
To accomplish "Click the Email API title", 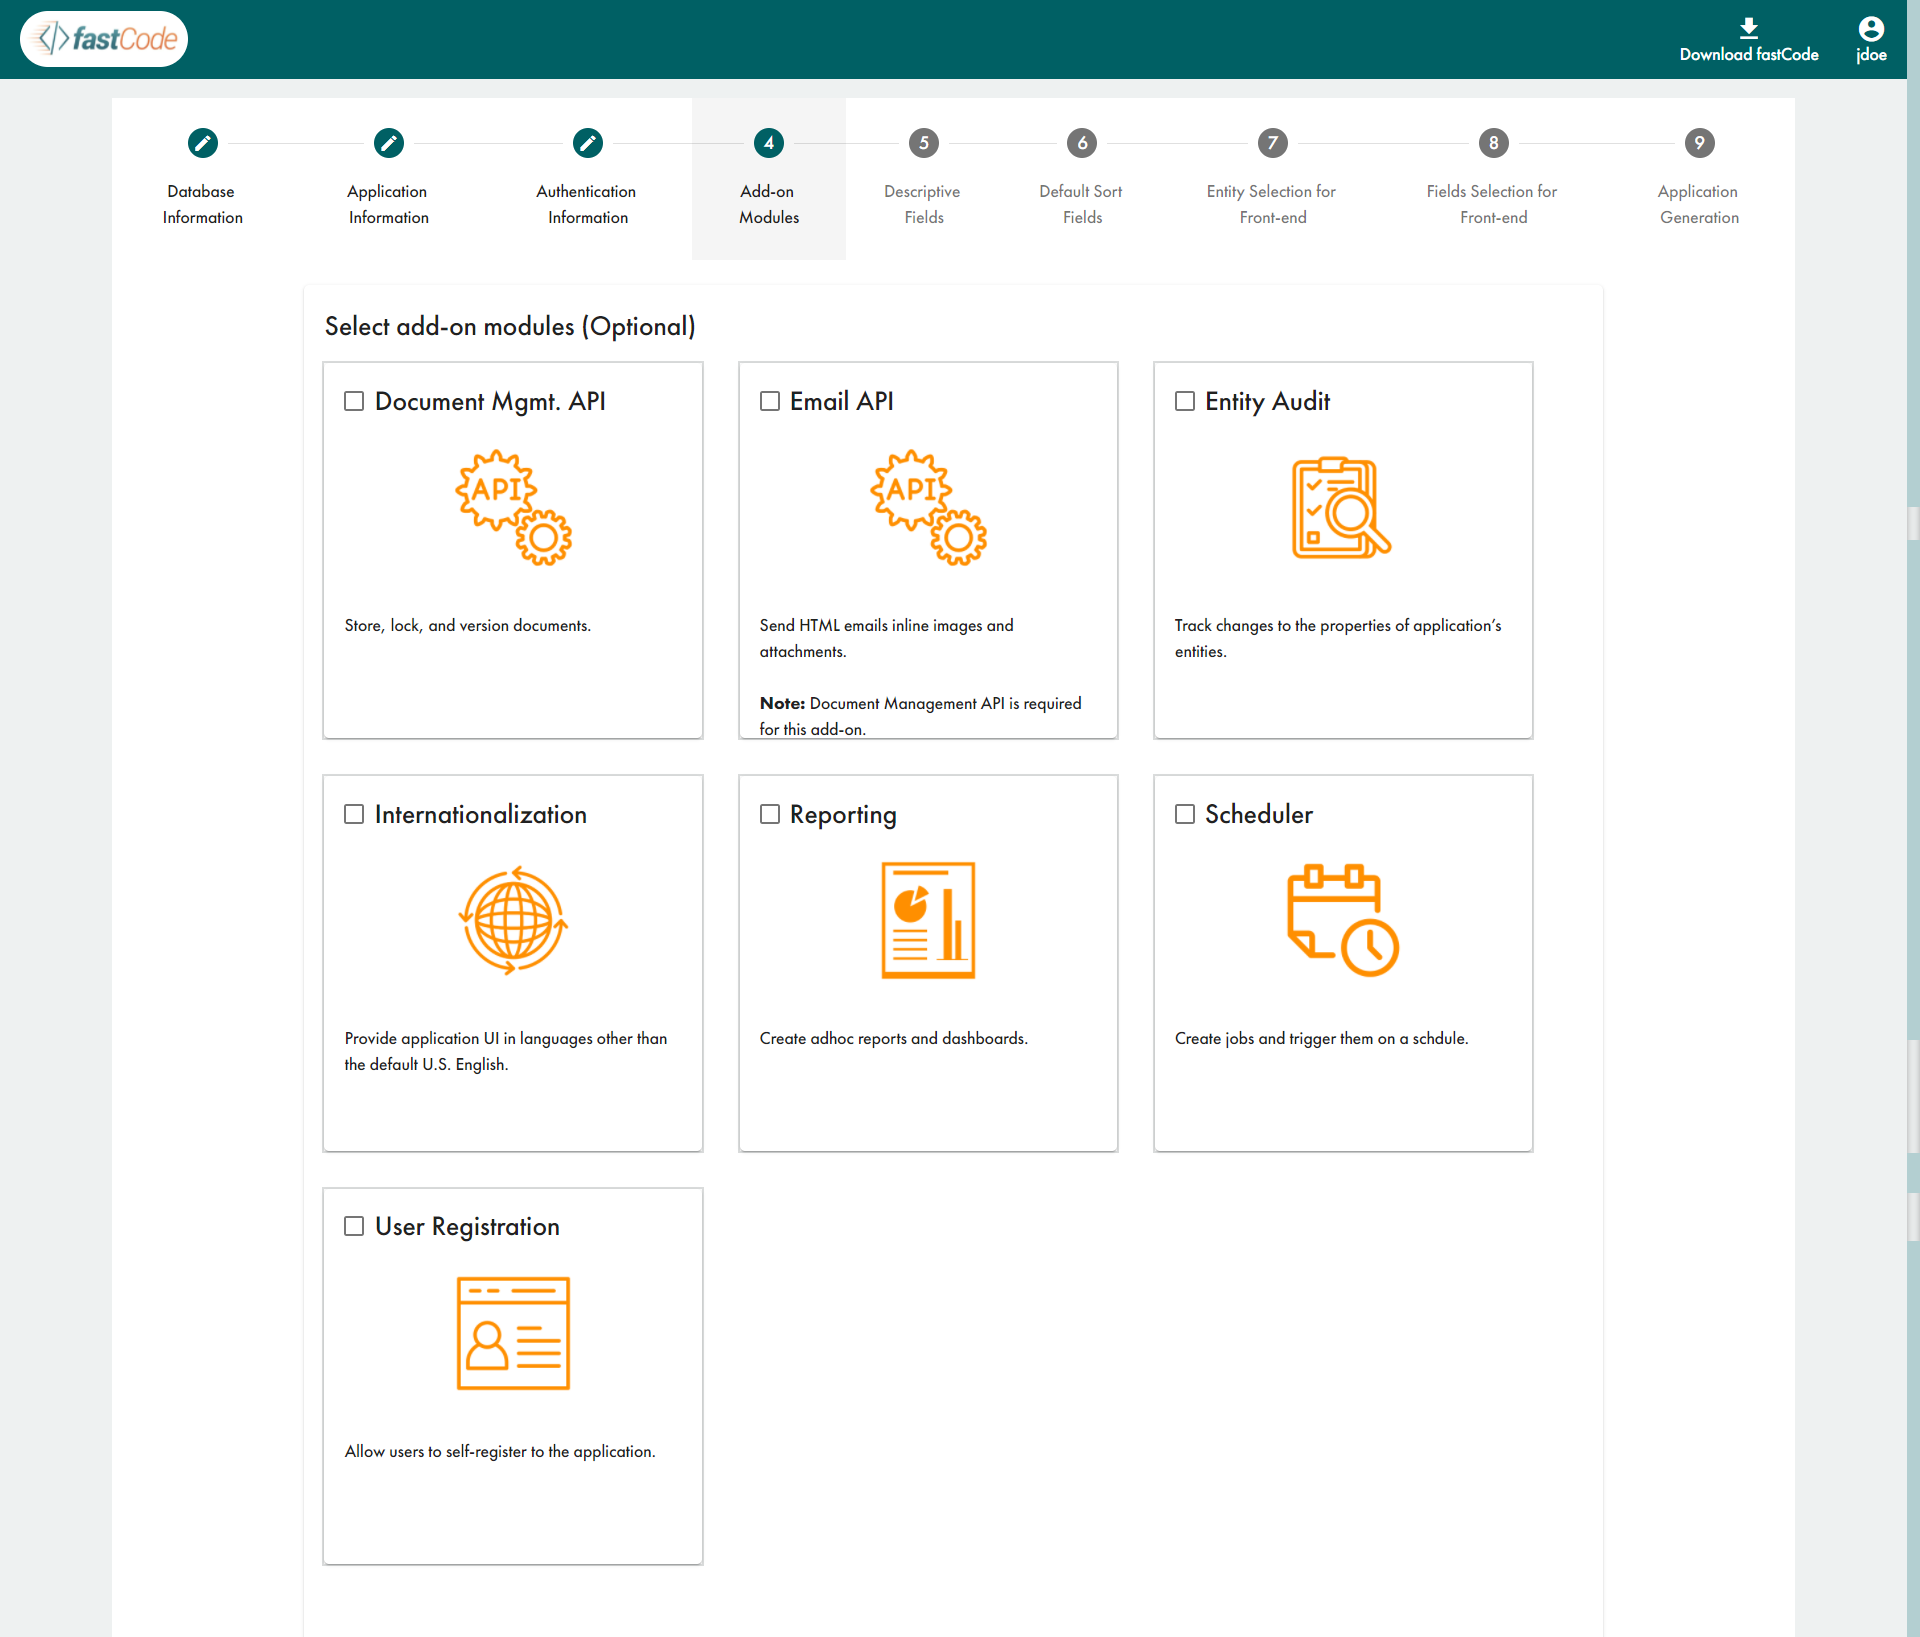I will coord(842,401).
